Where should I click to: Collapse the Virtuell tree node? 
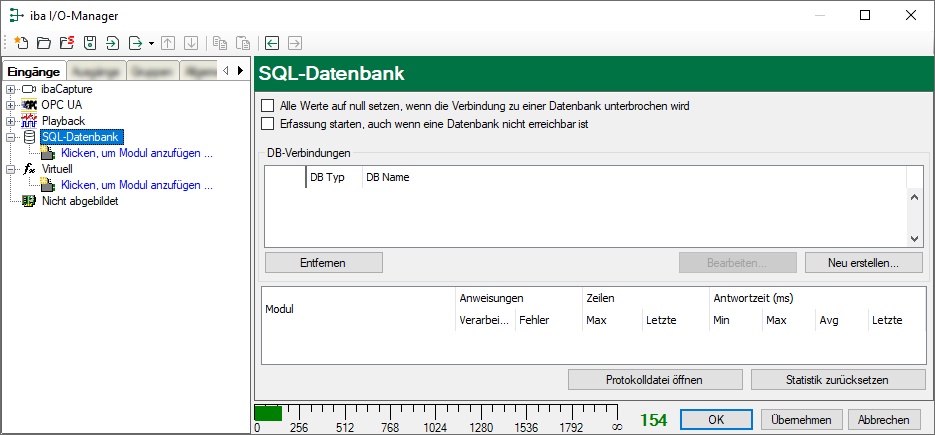click(10, 170)
